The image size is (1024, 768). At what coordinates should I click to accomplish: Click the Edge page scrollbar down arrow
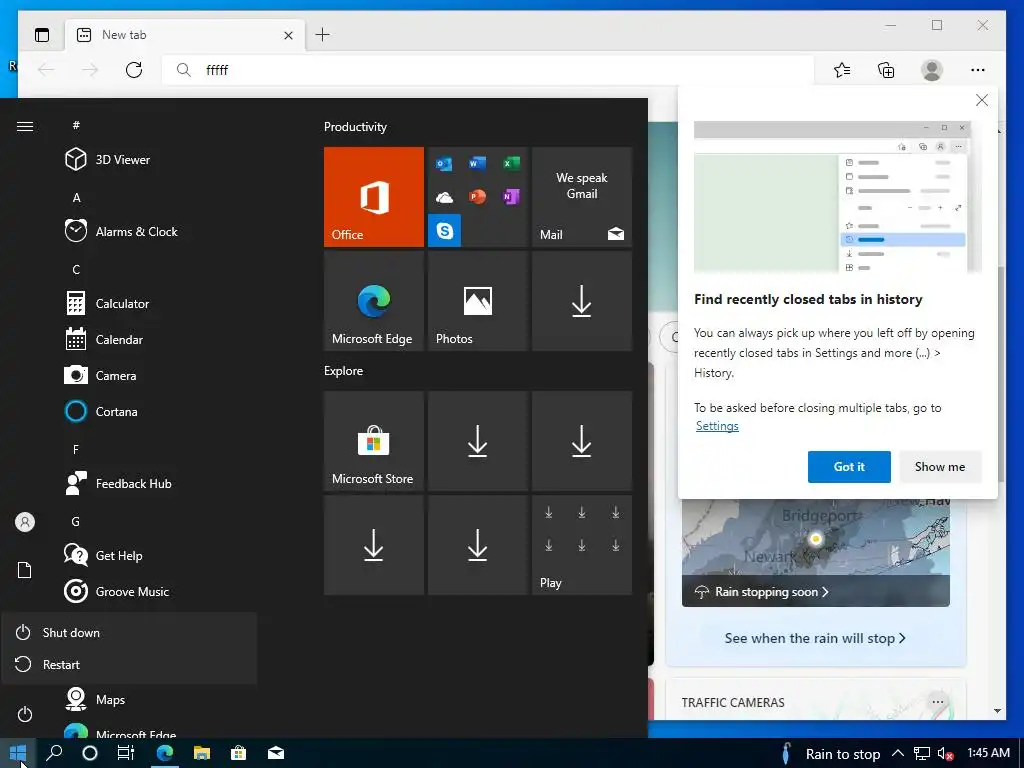click(997, 711)
